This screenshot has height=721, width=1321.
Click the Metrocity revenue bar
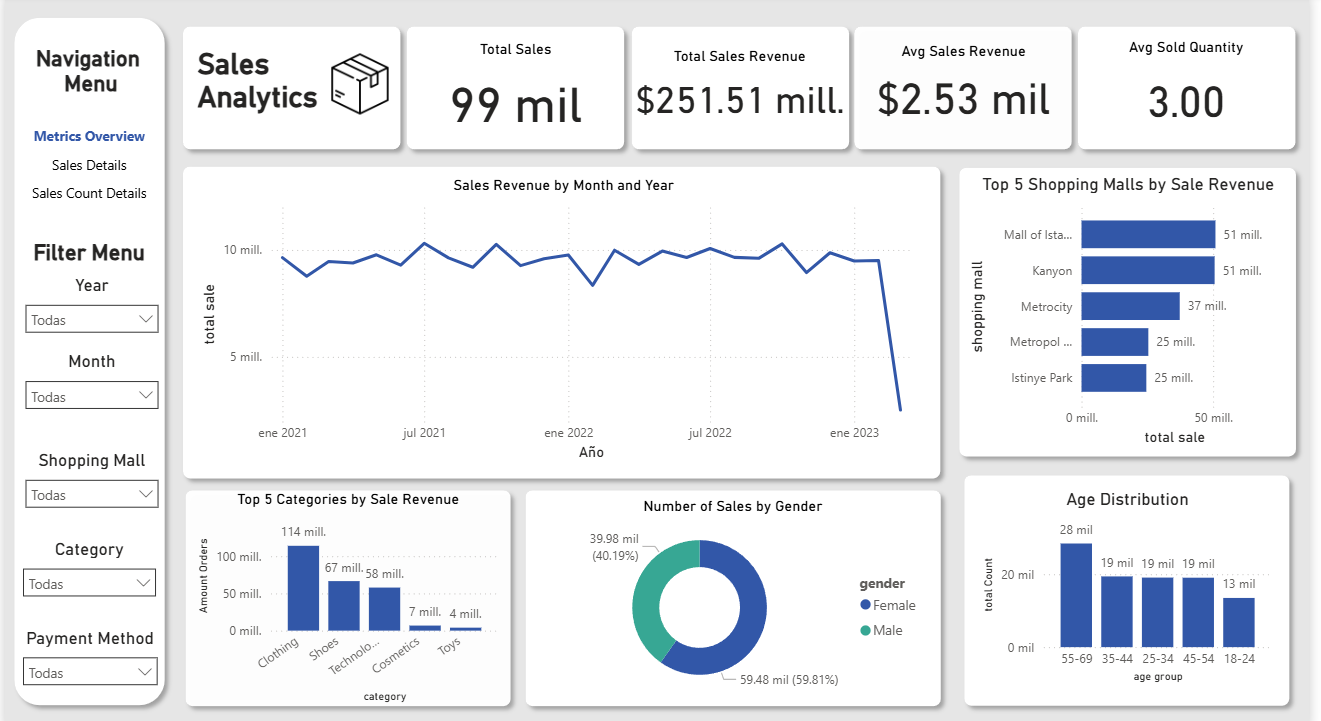pyautogui.click(x=1130, y=306)
